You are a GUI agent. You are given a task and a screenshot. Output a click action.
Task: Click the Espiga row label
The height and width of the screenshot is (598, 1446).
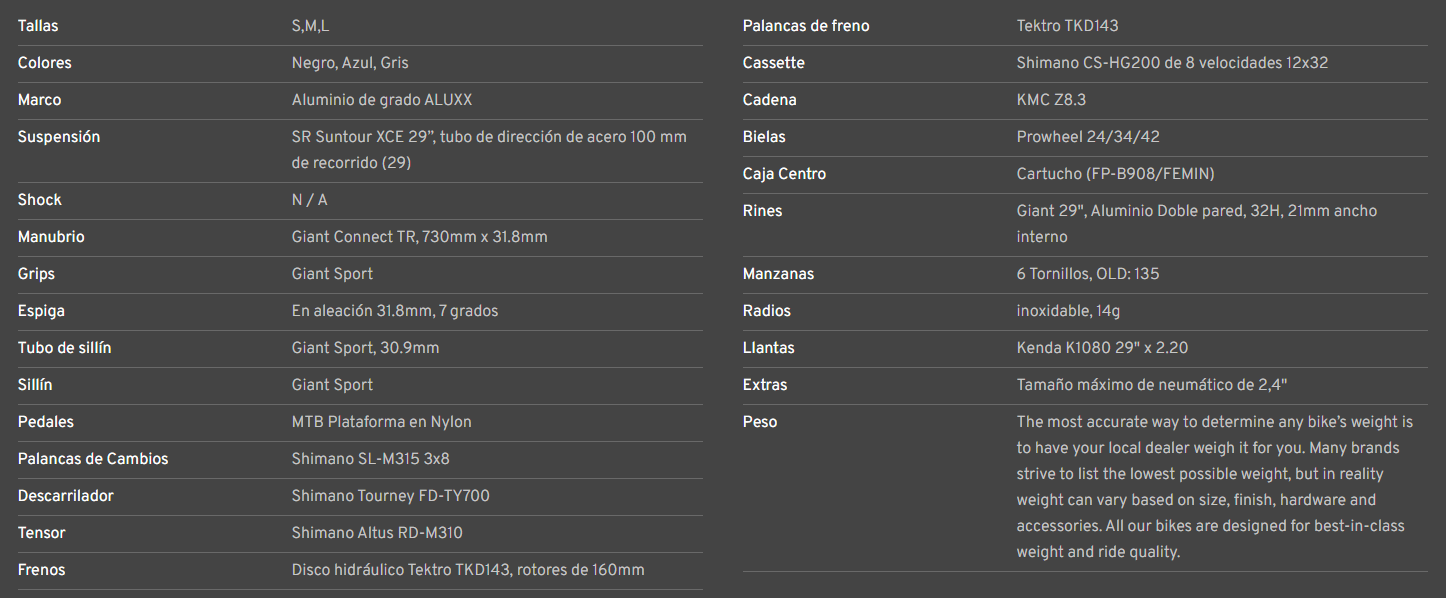41,311
